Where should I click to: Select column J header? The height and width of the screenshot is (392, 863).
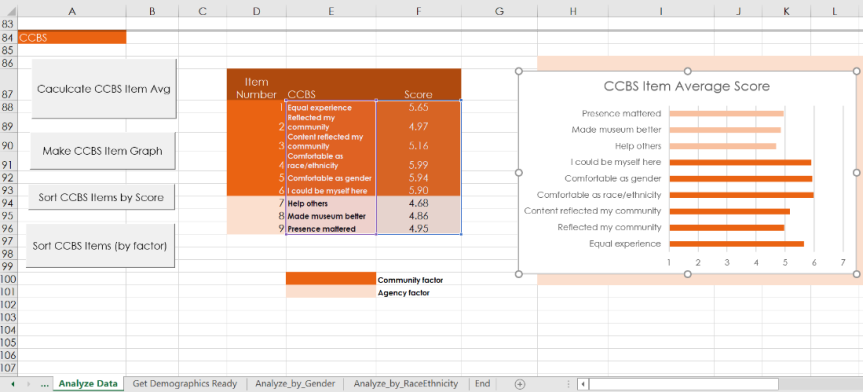[738, 11]
